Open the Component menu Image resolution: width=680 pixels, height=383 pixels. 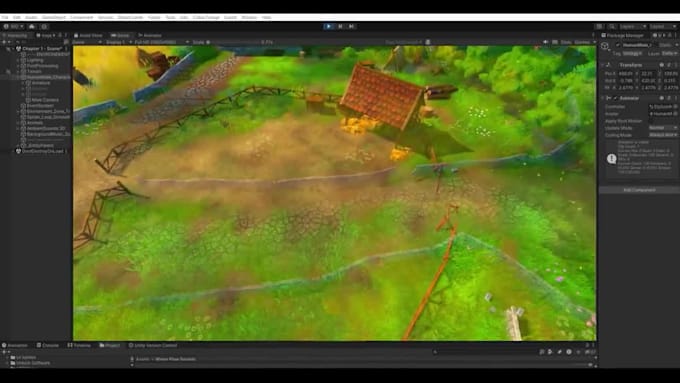point(82,17)
